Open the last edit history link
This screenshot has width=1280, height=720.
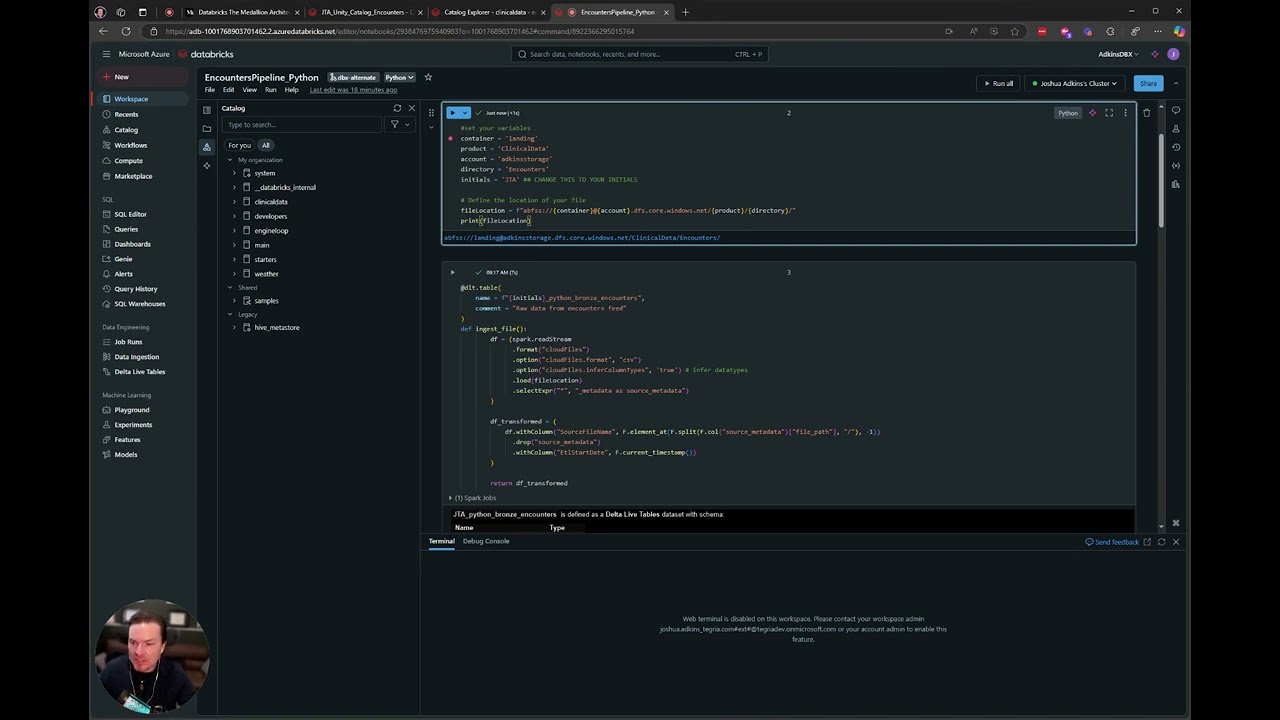pos(353,90)
